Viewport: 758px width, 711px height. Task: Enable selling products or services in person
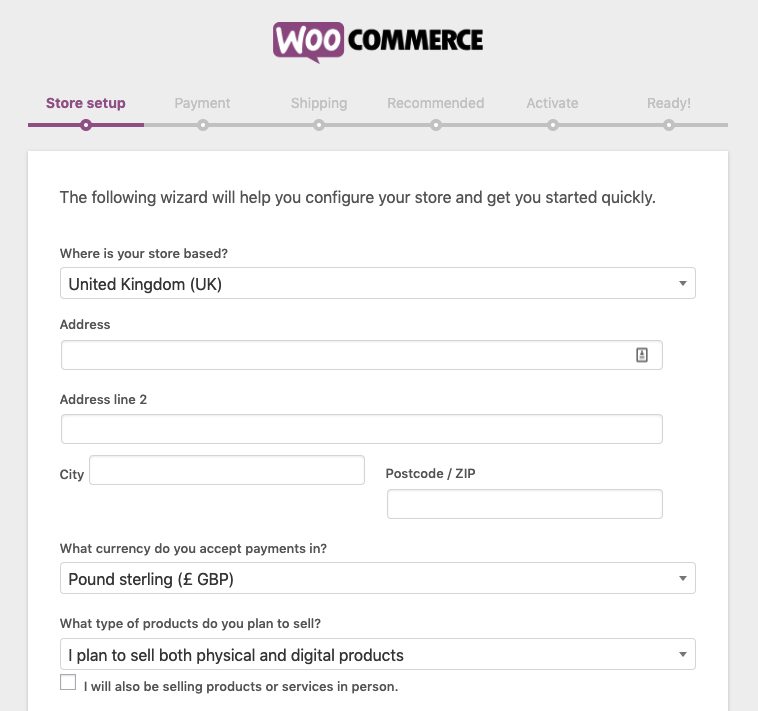click(x=68, y=683)
